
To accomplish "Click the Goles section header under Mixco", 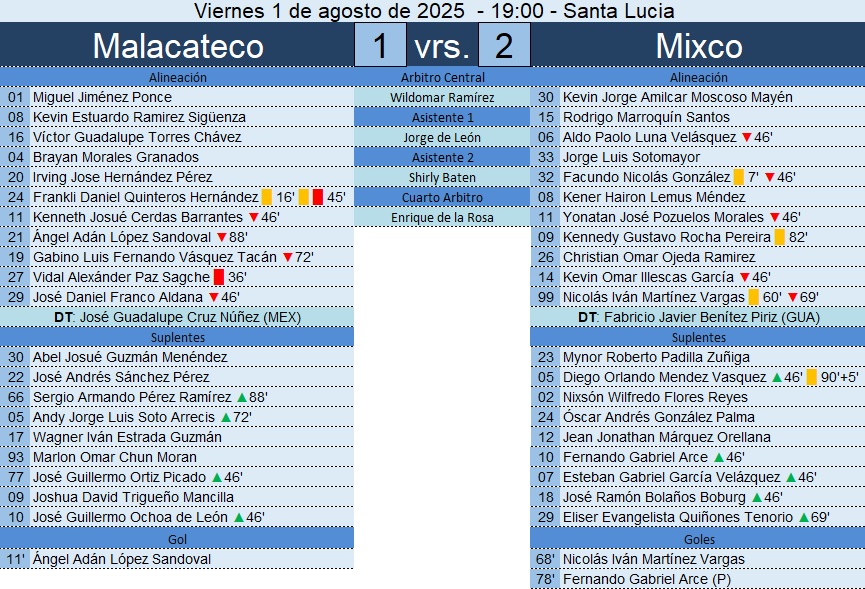I will coord(698,539).
